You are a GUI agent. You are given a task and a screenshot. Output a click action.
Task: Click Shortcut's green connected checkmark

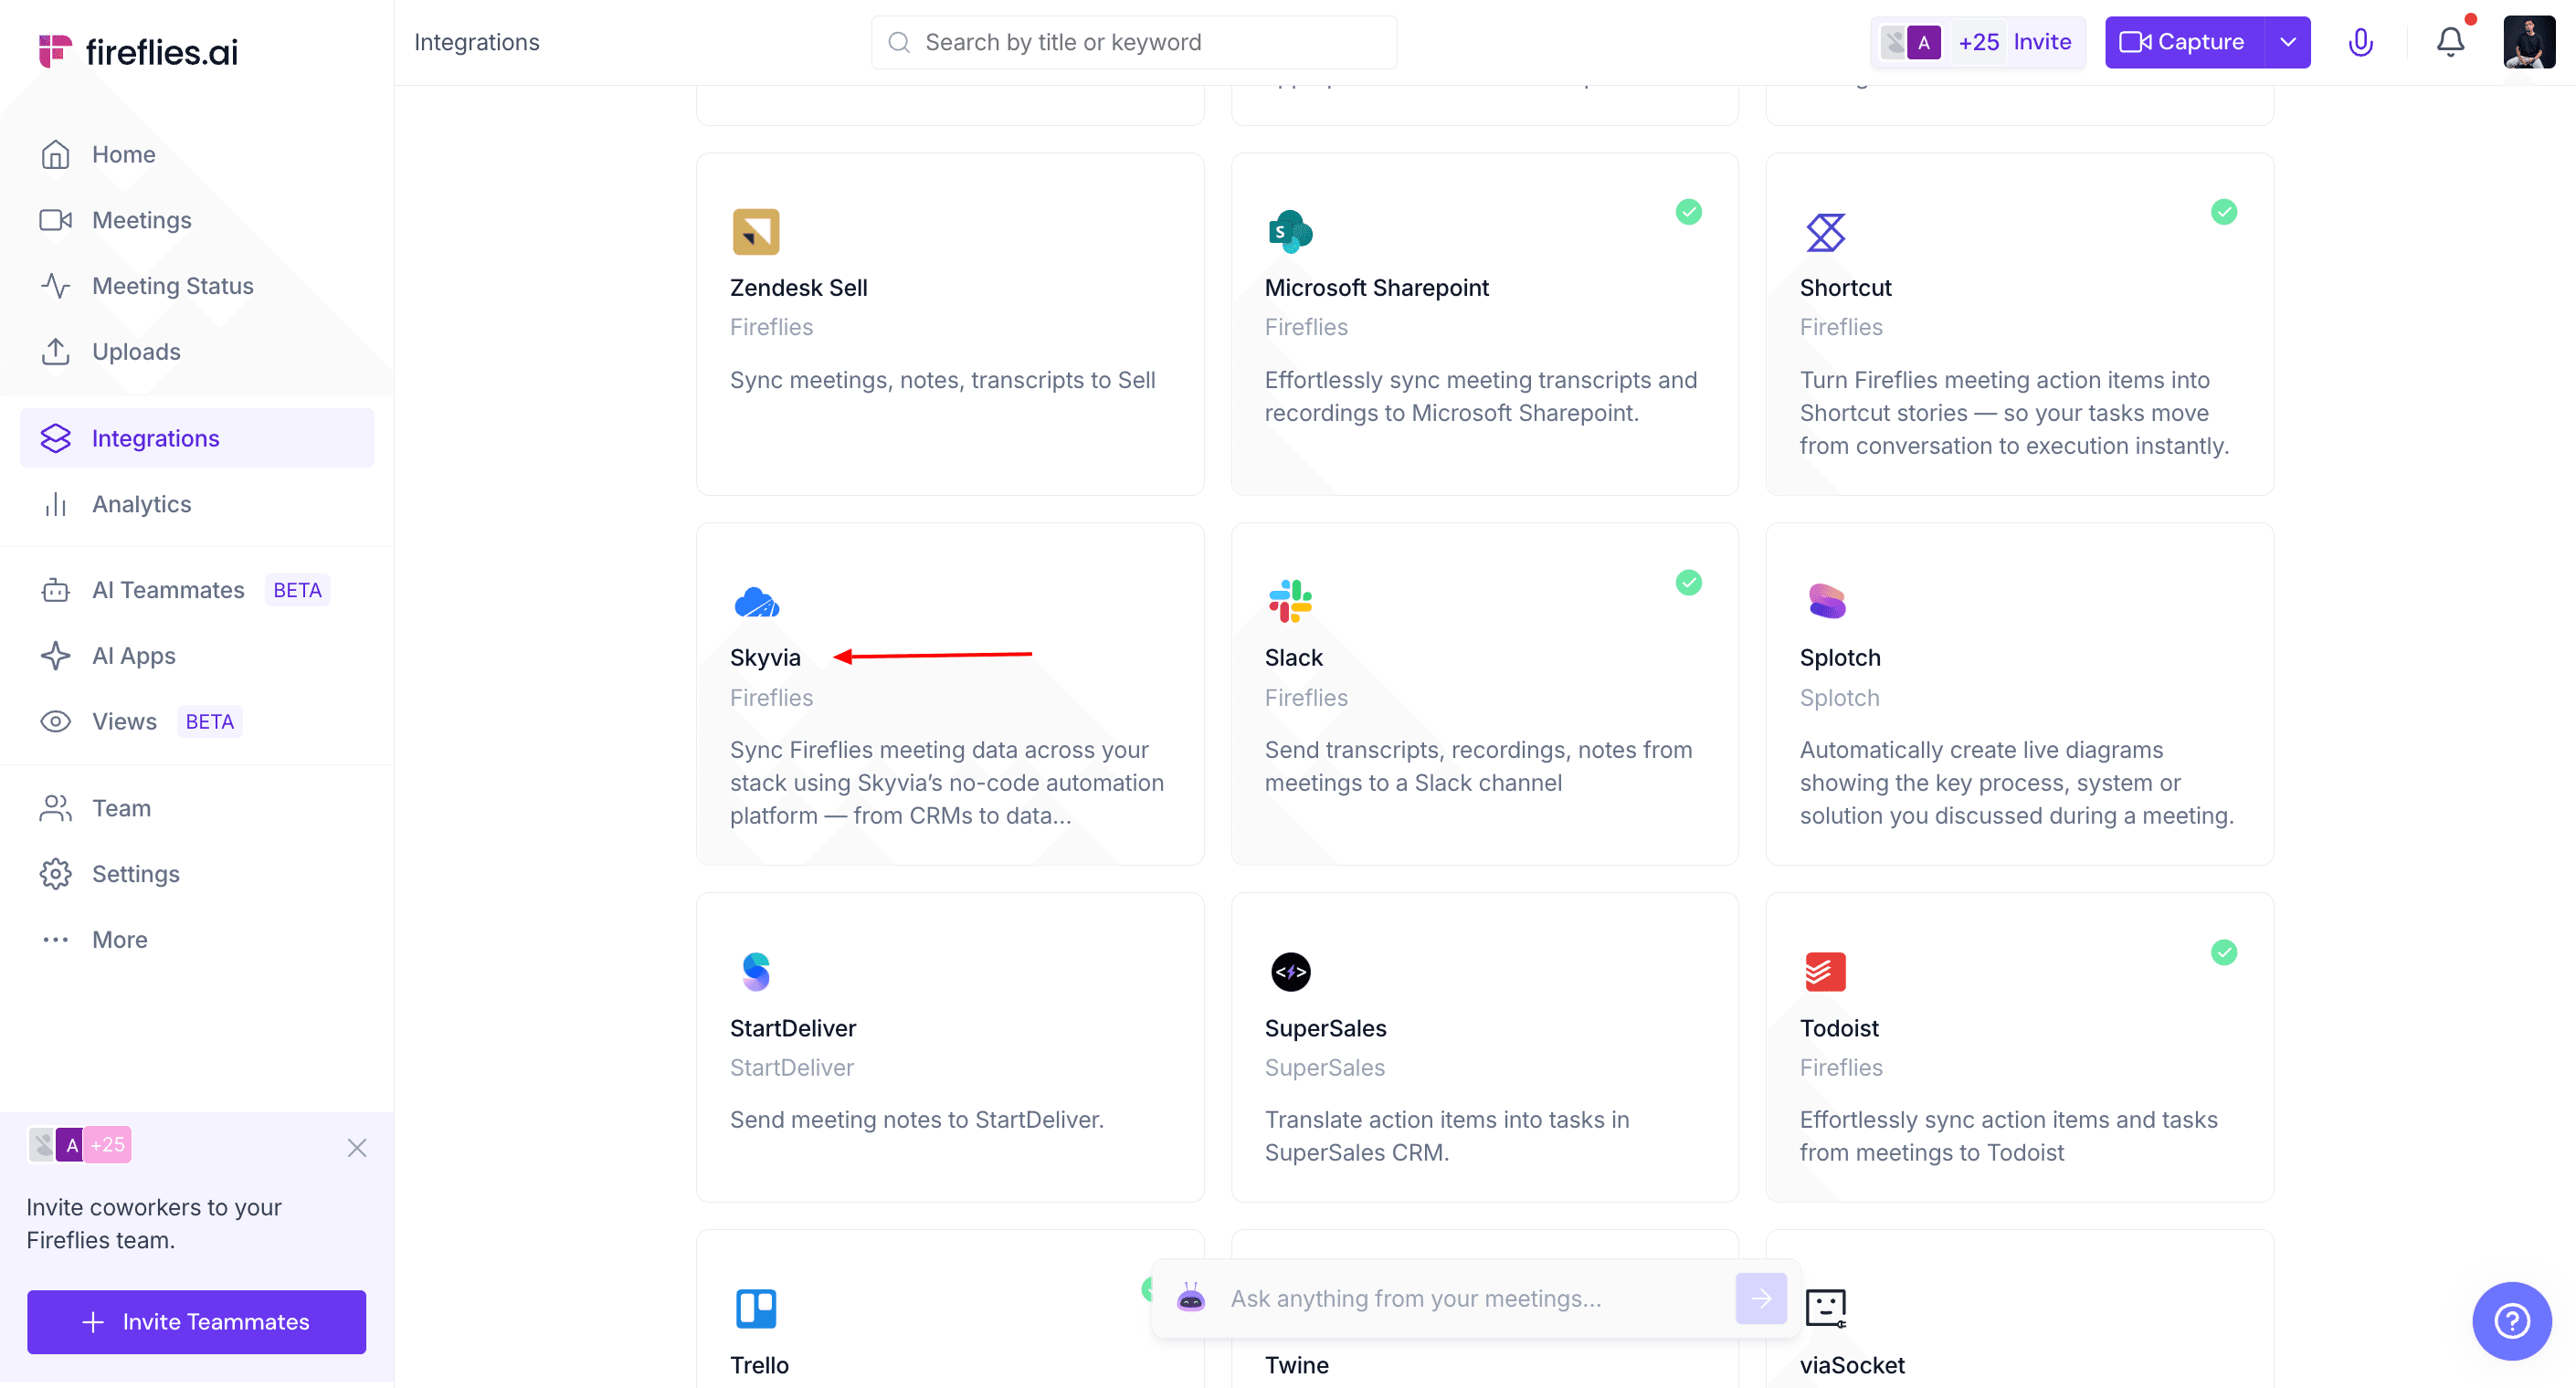(x=2223, y=212)
